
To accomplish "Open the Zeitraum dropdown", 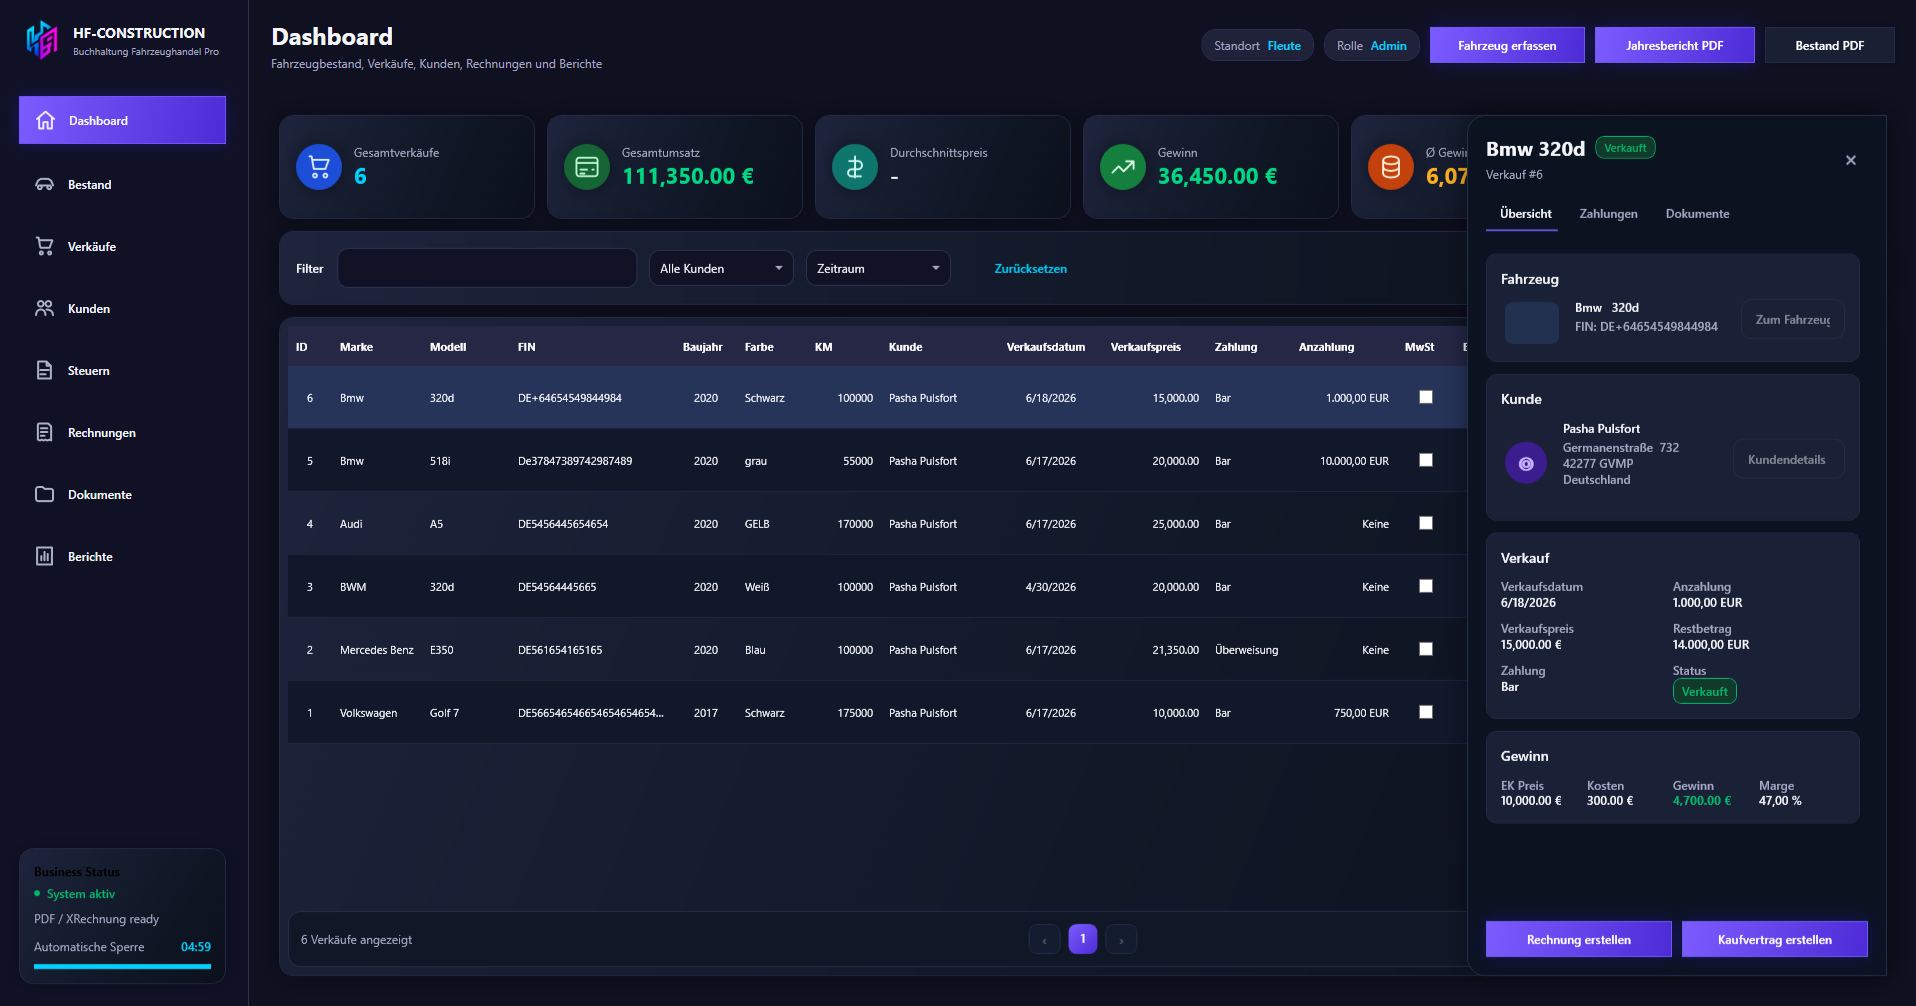I will click(878, 268).
